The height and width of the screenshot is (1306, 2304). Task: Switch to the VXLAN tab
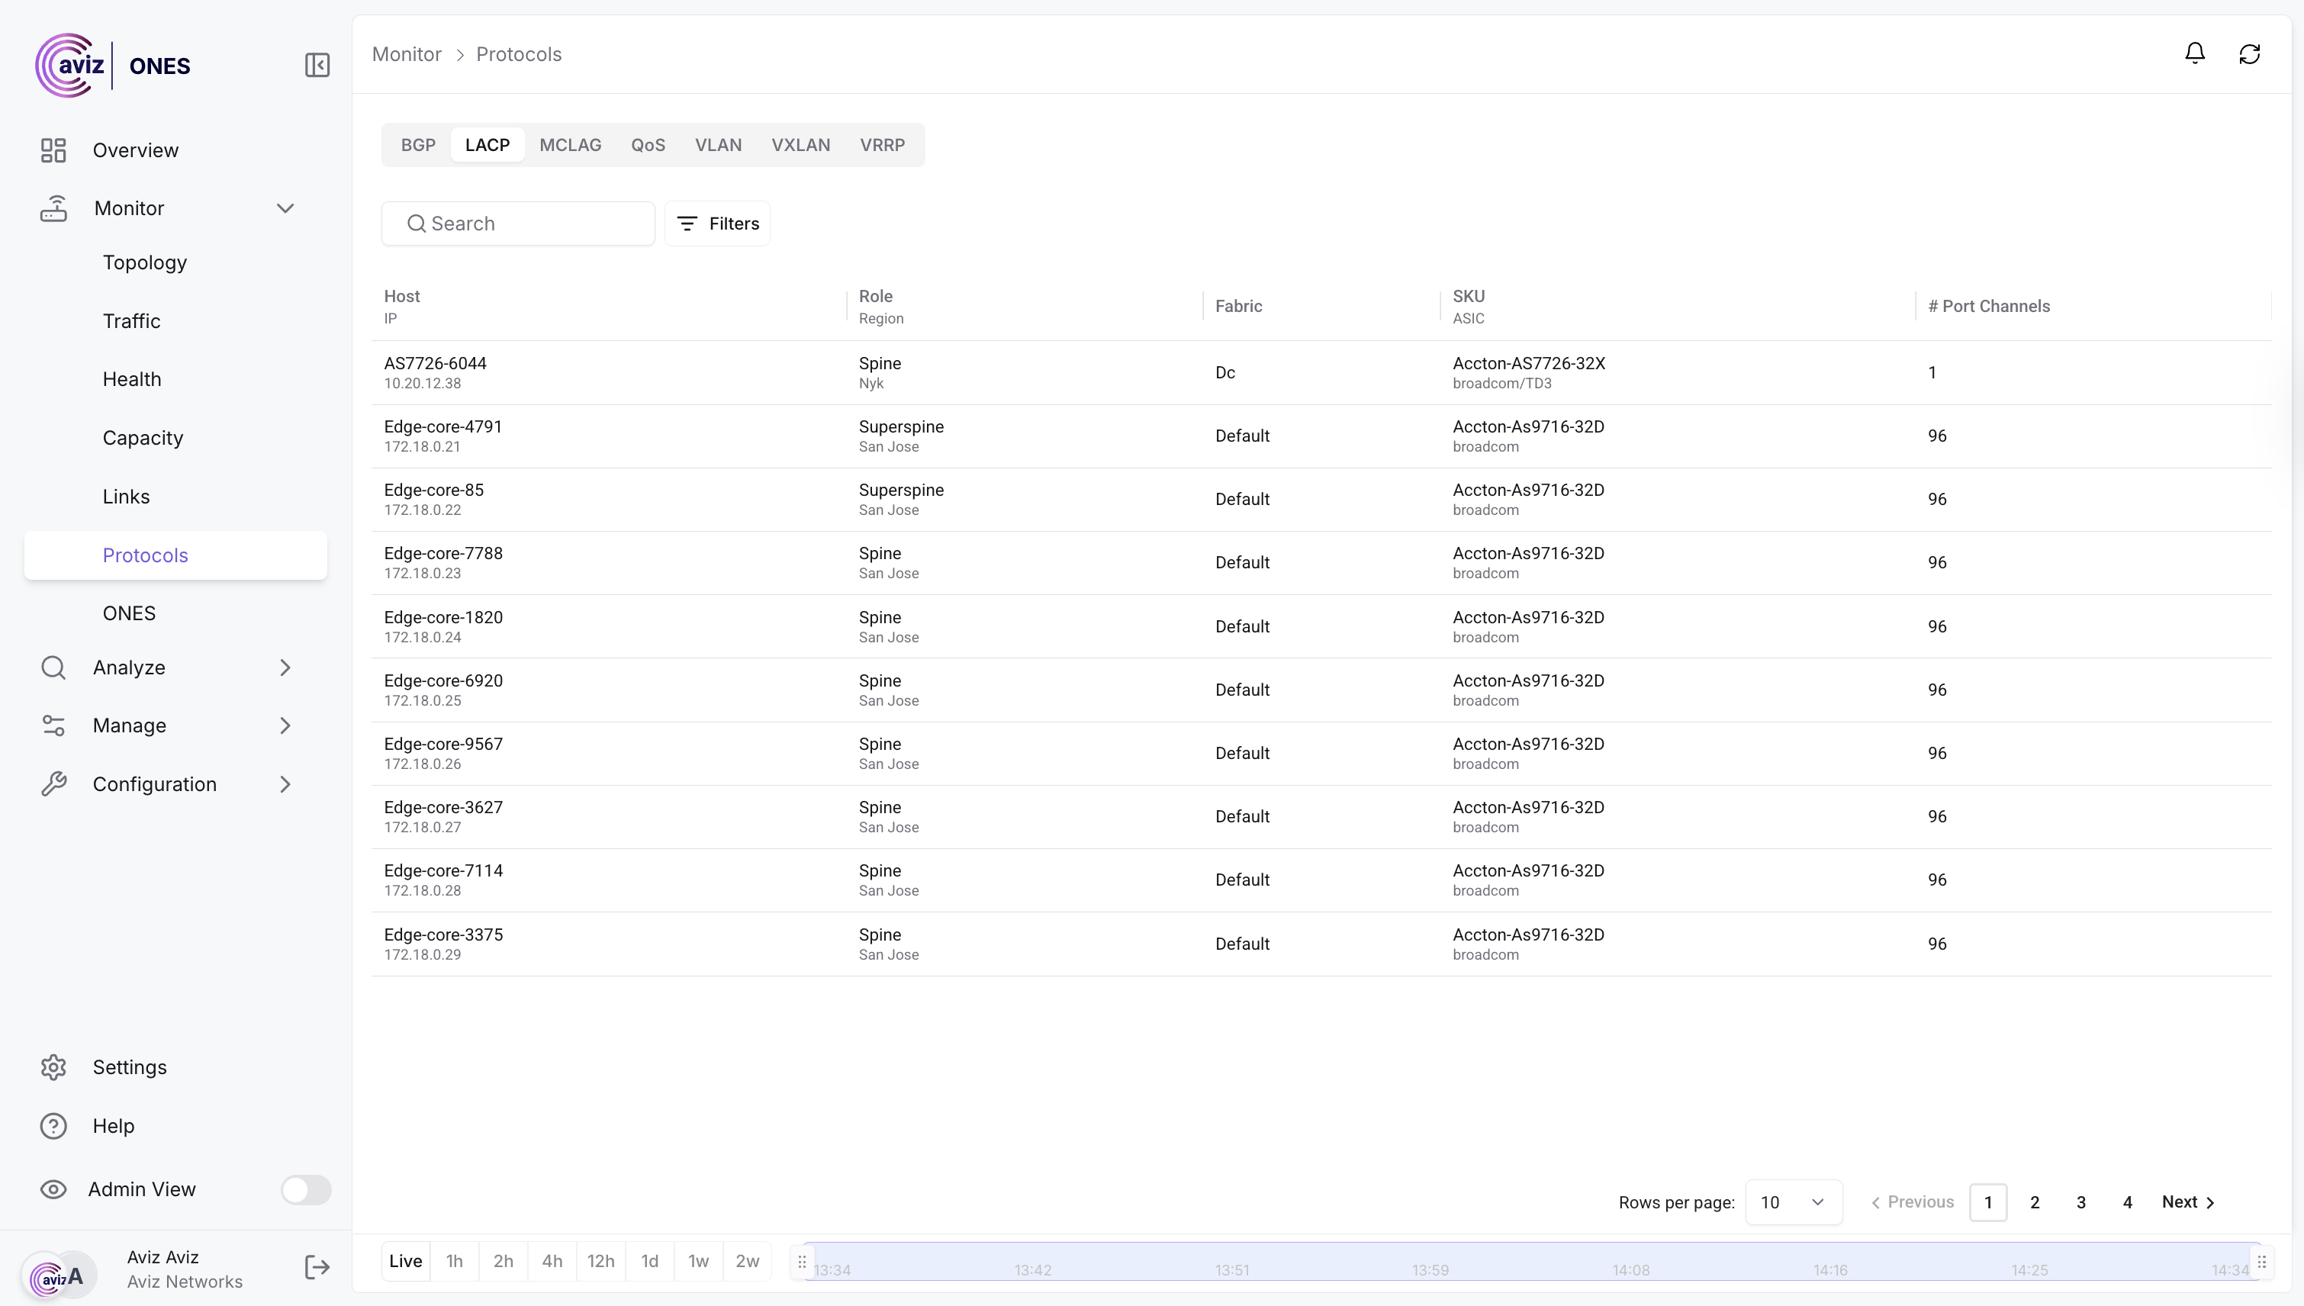point(800,145)
